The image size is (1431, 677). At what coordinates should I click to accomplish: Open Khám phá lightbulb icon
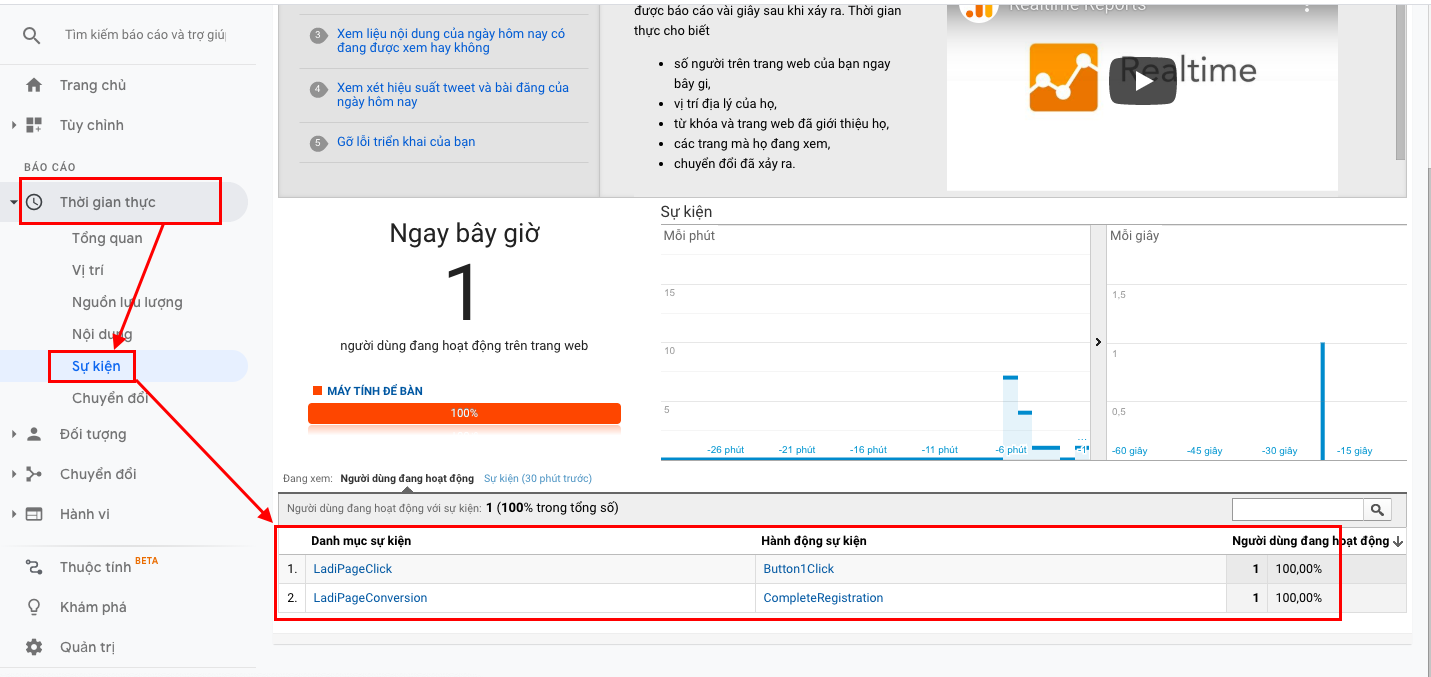(x=34, y=607)
